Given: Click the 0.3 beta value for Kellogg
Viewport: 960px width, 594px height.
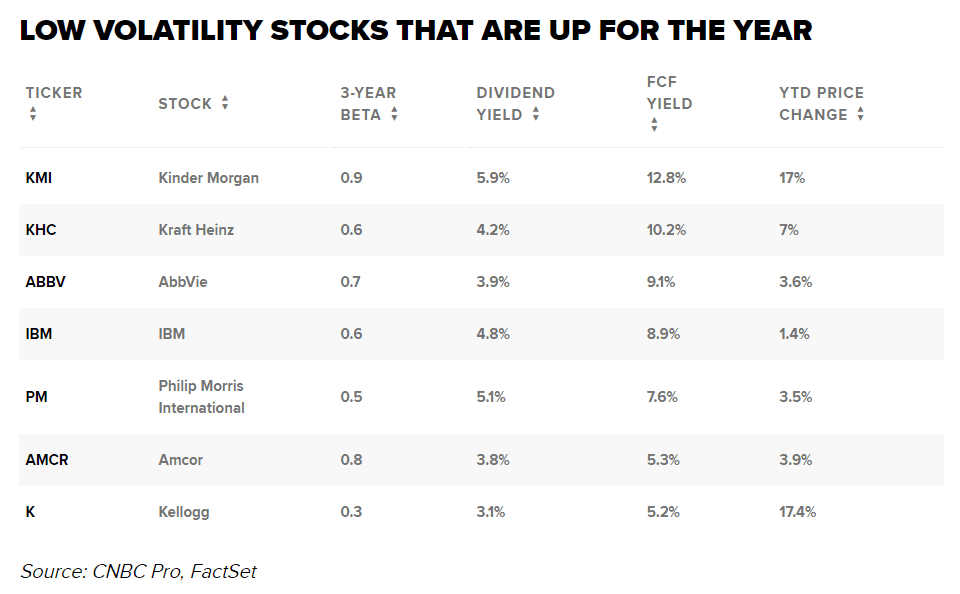Looking at the screenshot, I should 351,512.
